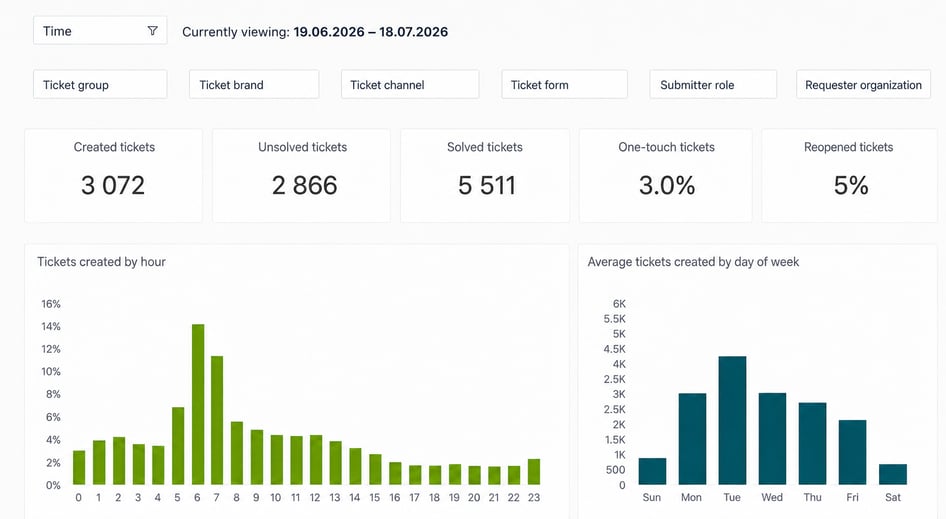Open the Ticket channel filter
946x519 pixels.
(410, 84)
